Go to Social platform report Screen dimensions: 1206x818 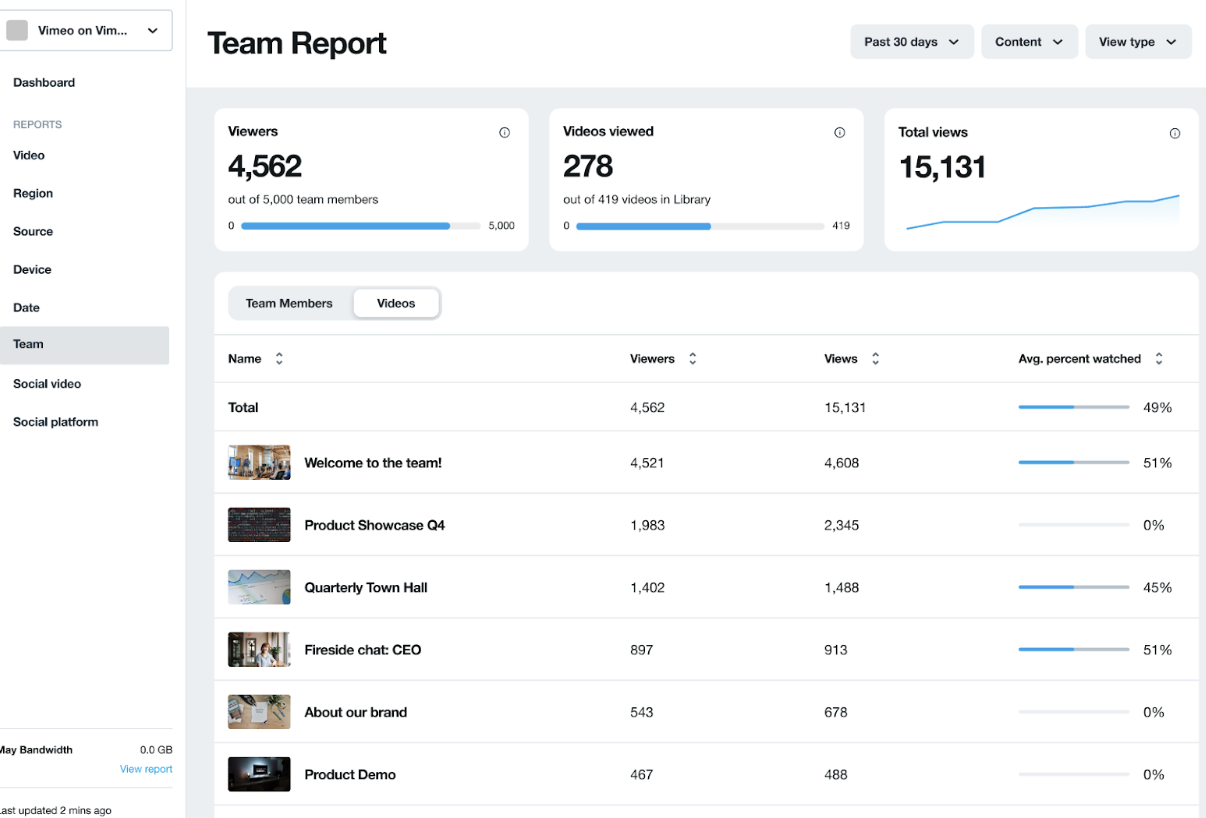click(56, 422)
